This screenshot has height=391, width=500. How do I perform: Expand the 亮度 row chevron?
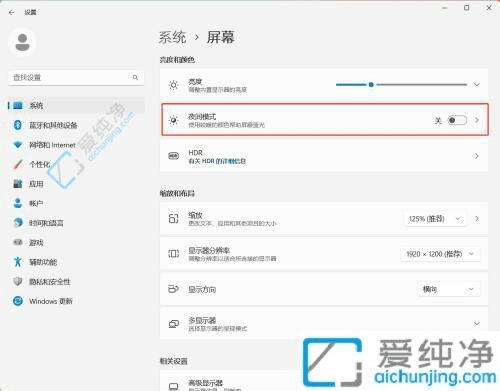click(x=477, y=85)
